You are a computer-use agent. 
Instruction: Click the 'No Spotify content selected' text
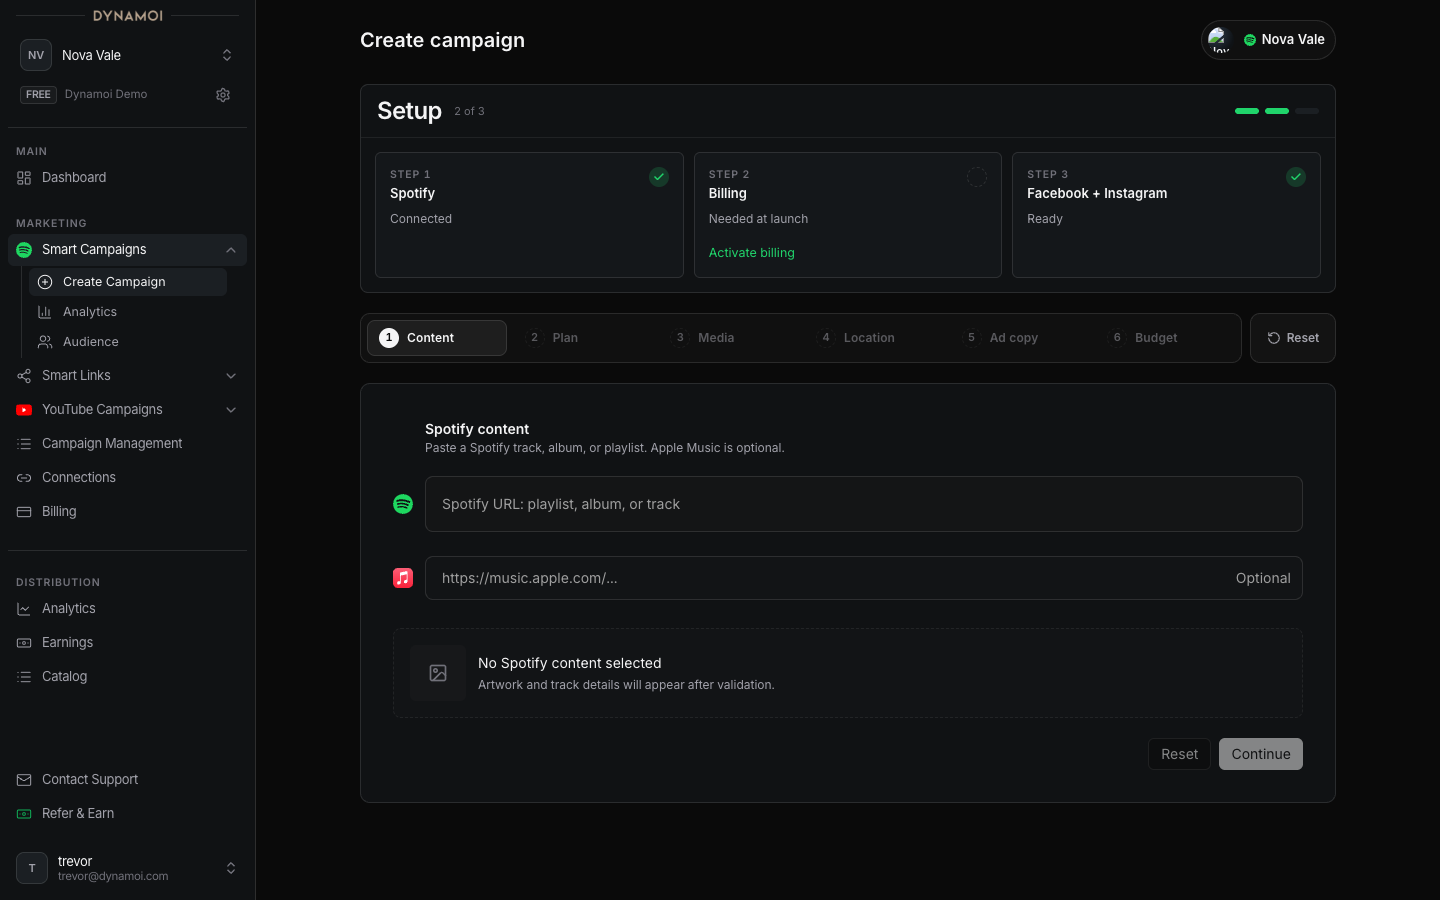pyautogui.click(x=569, y=663)
